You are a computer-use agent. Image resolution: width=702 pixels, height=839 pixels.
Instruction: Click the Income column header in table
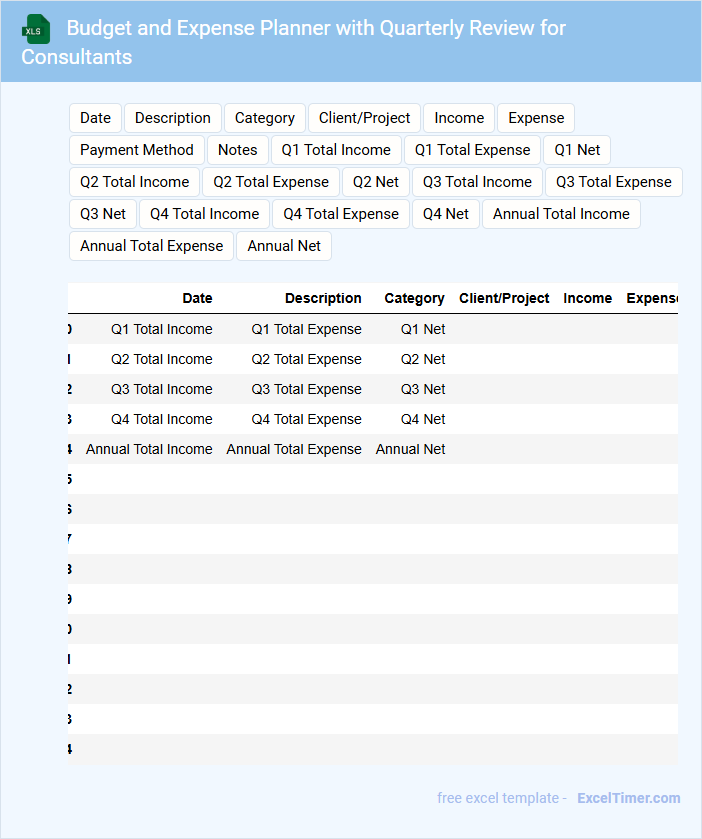click(587, 298)
